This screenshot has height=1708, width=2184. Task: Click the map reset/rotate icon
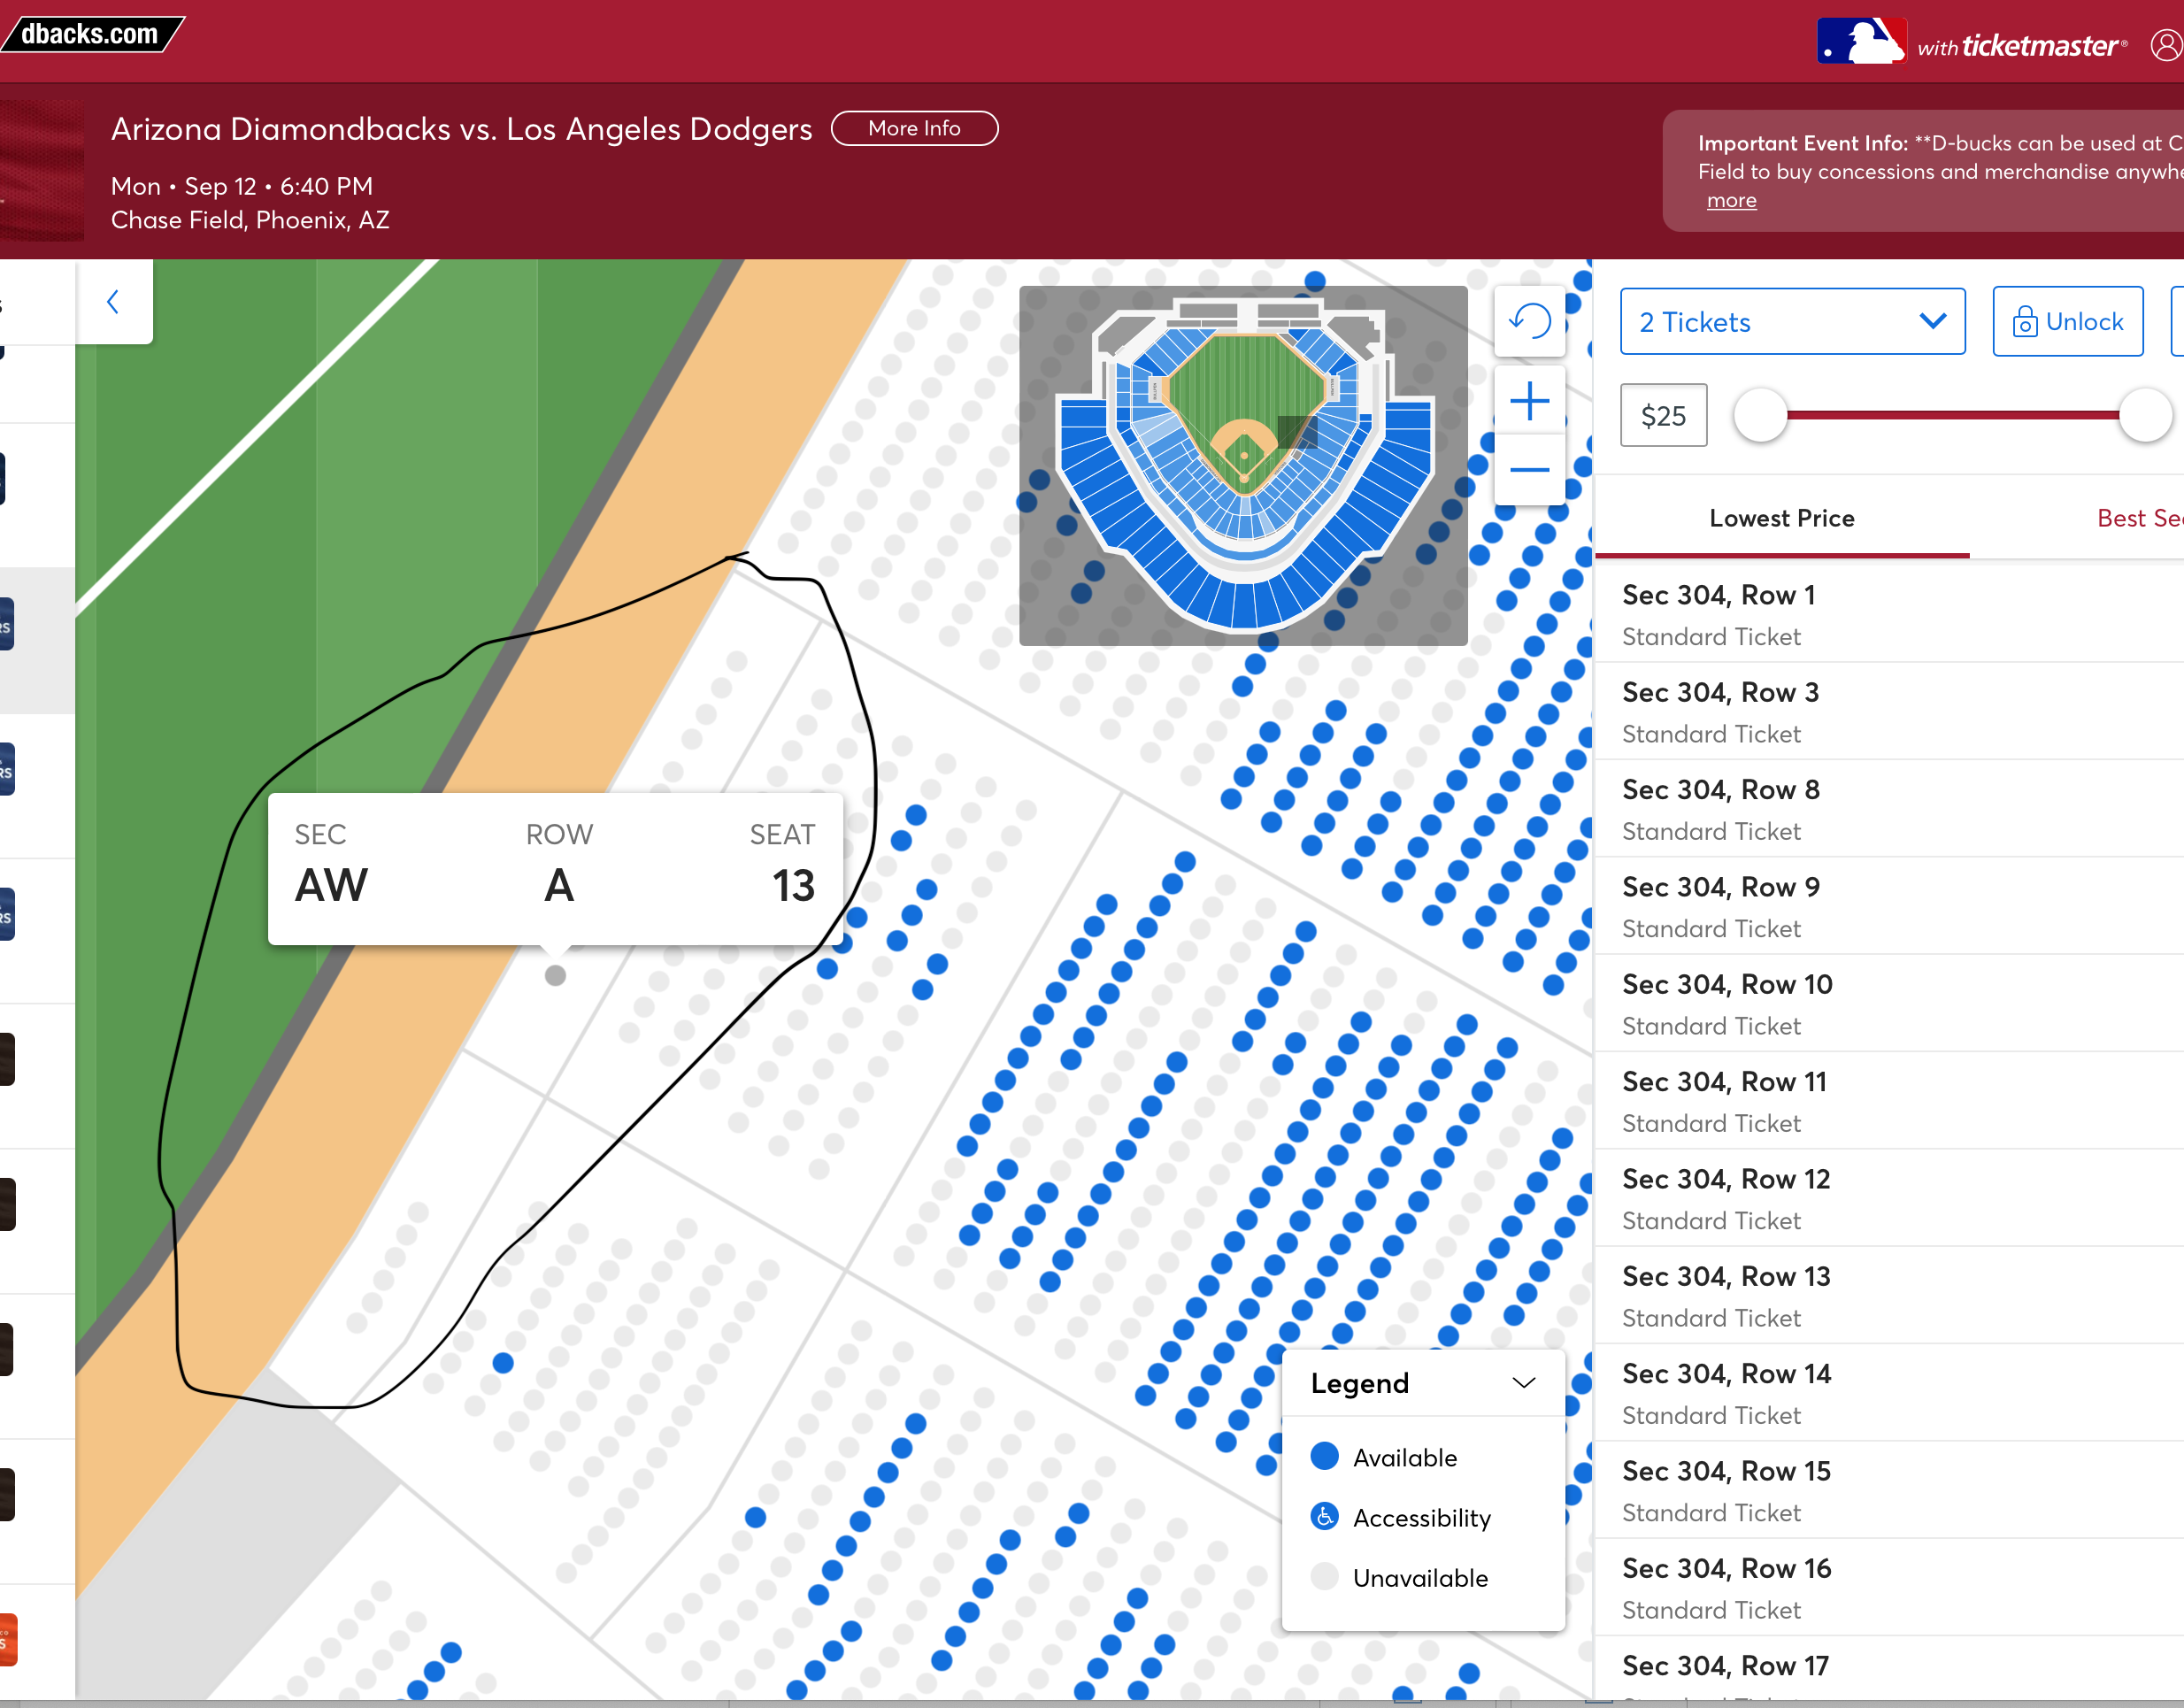click(x=1530, y=321)
